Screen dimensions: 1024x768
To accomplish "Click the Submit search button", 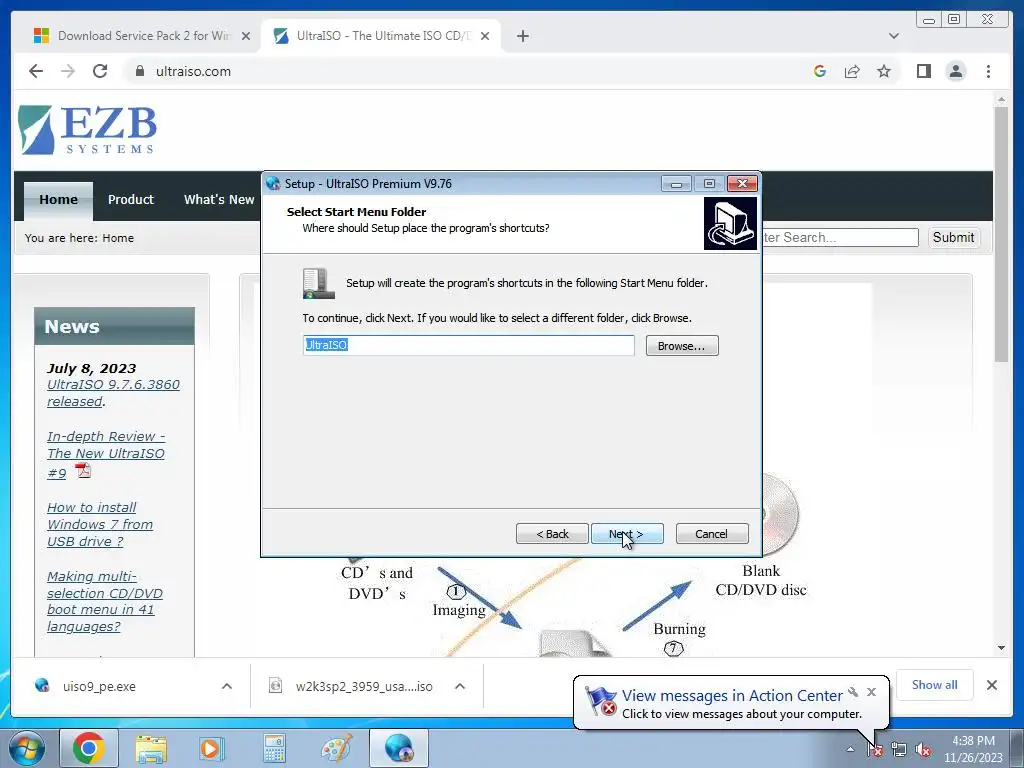I will click(953, 238).
